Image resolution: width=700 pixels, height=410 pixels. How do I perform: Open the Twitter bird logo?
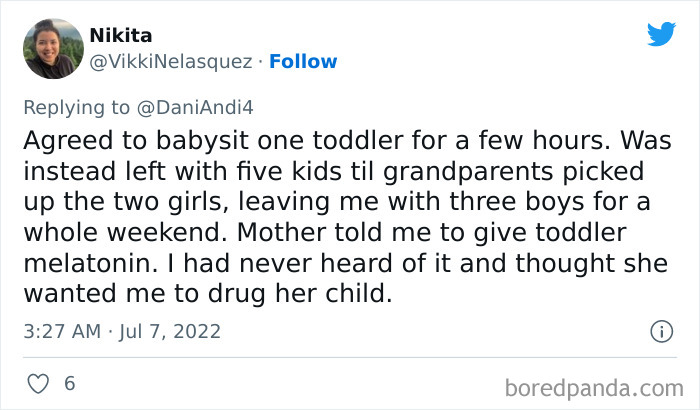click(x=661, y=35)
